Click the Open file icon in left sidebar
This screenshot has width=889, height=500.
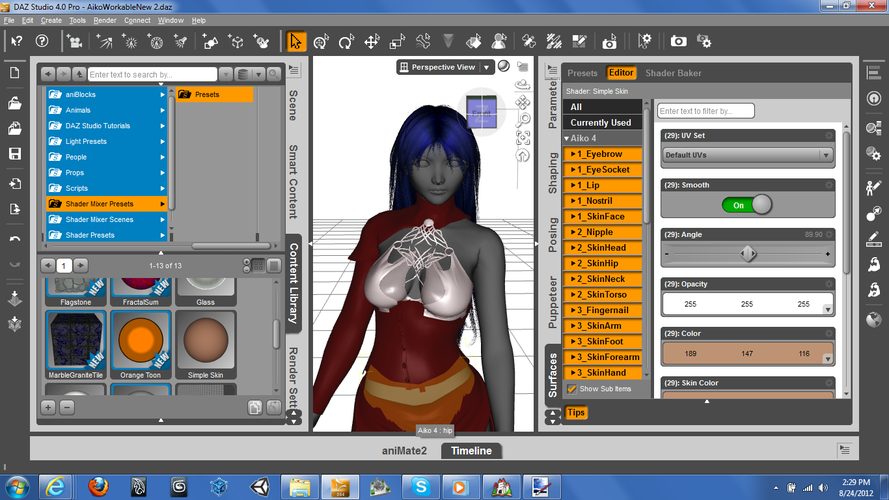tap(14, 103)
